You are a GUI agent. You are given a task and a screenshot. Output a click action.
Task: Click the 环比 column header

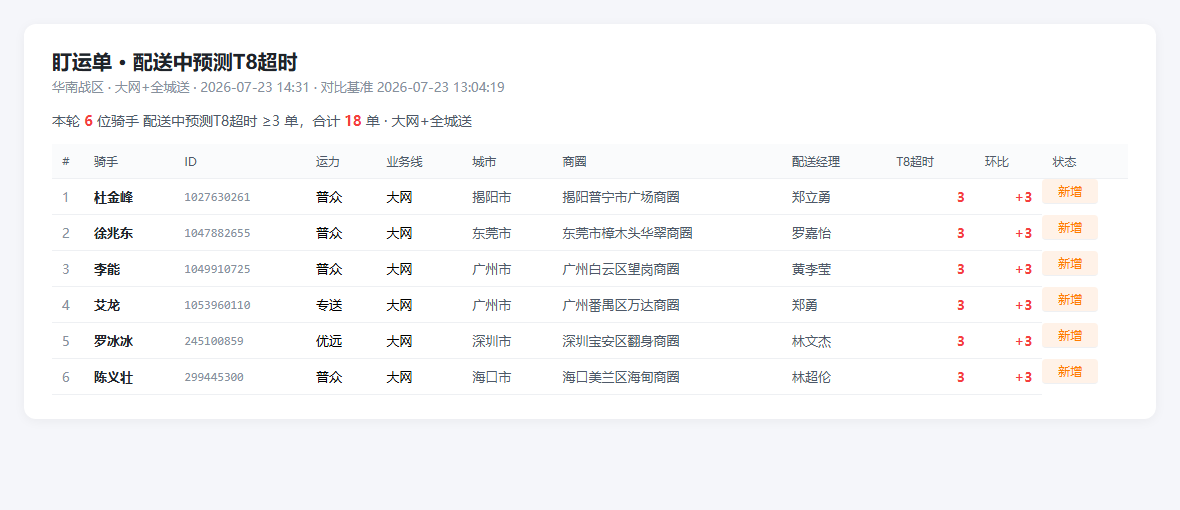(996, 162)
